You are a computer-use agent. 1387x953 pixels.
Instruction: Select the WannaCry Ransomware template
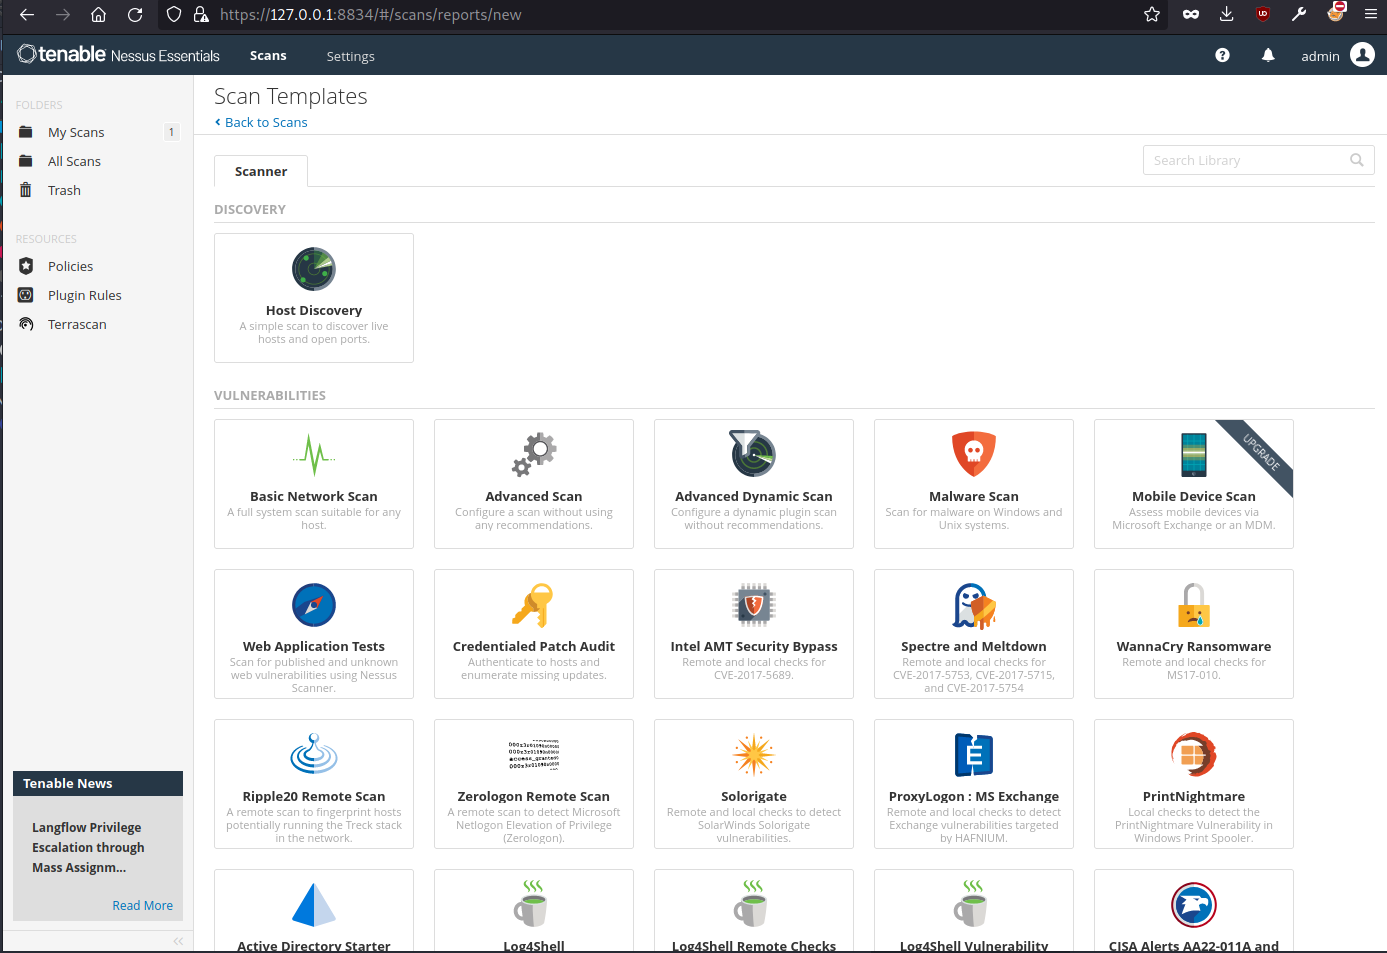pyautogui.click(x=1193, y=634)
